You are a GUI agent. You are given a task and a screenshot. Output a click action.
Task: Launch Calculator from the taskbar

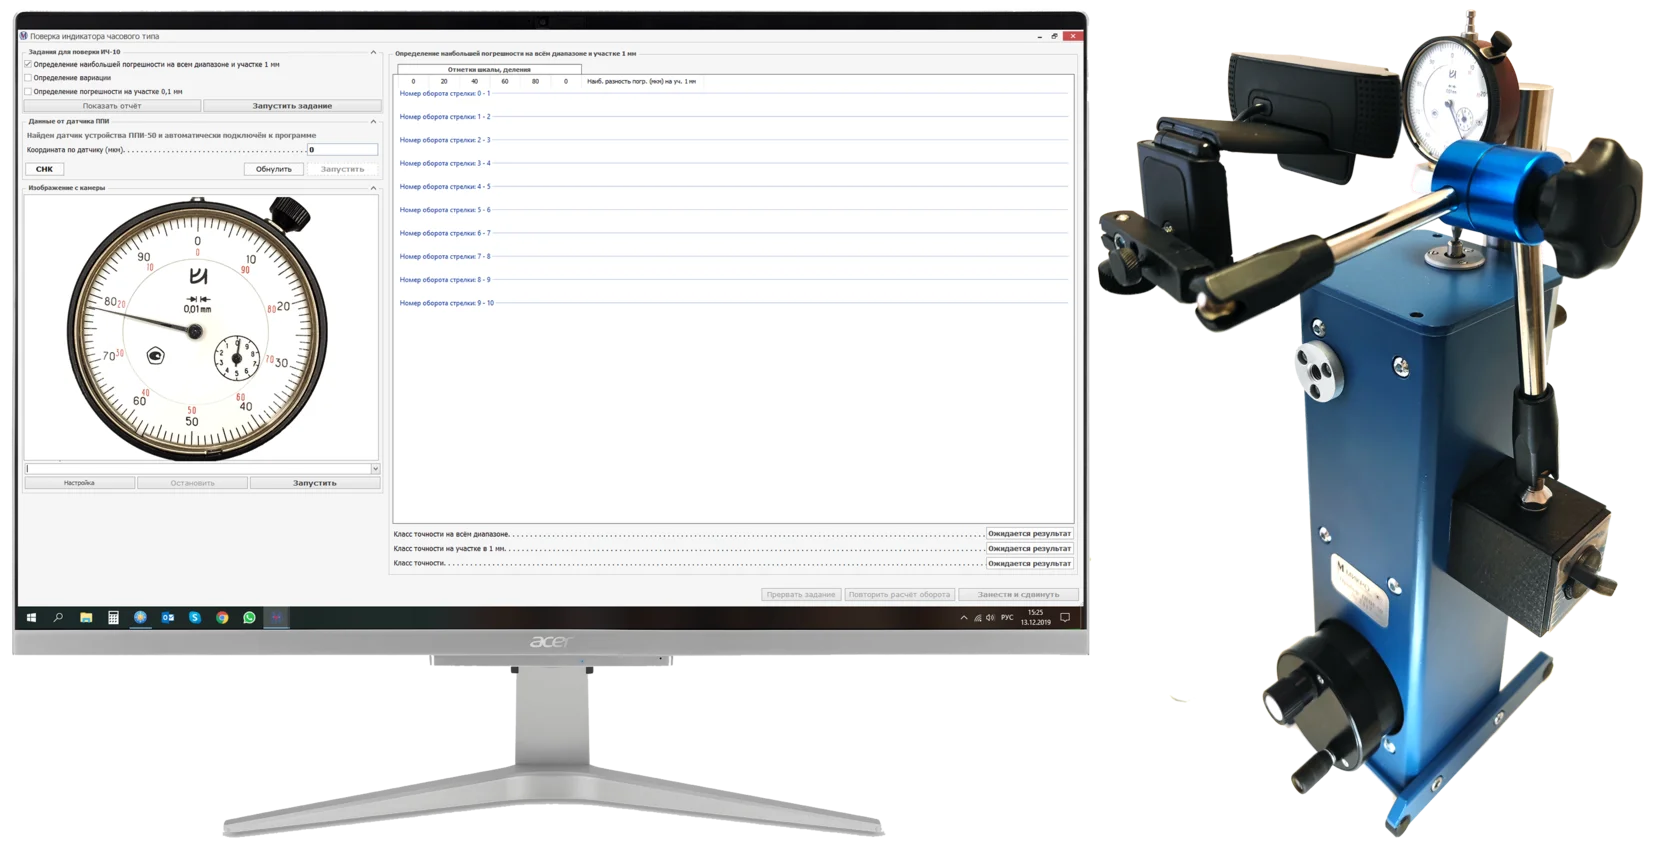(x=113, y=618)
